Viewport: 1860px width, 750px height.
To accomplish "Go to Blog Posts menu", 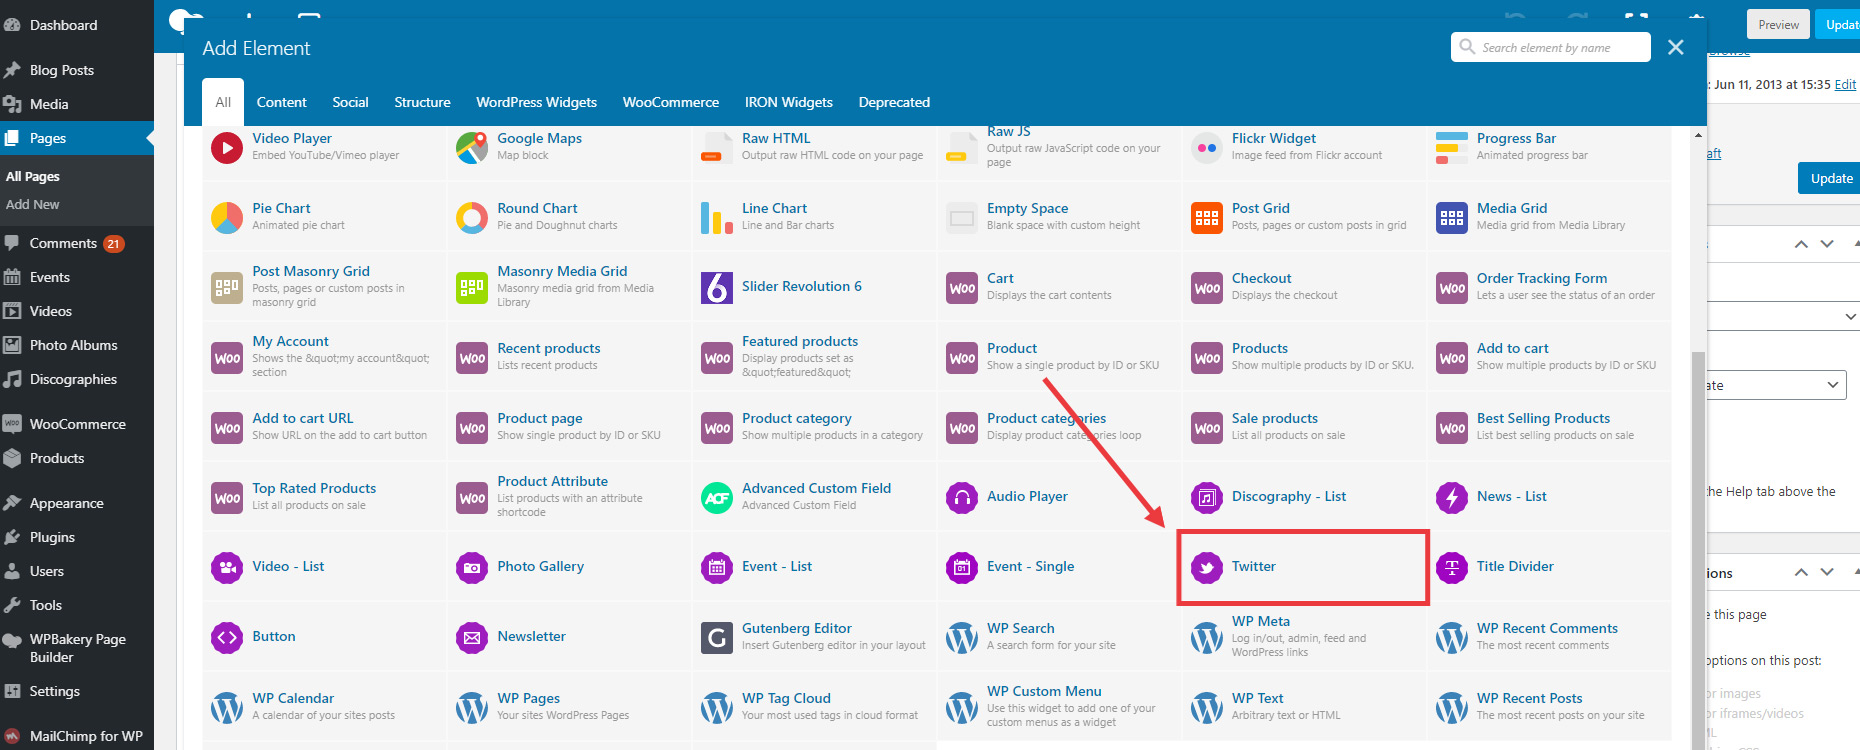I will (77, 70).
